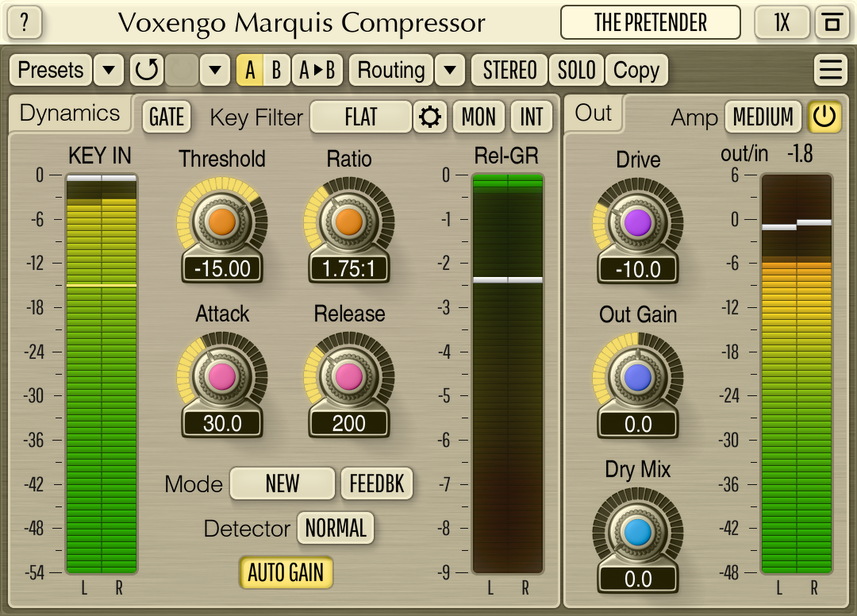The width and height of the screenshot is (857, 616).
Task: Click the Threshold knob
Action: click(221, 221)
